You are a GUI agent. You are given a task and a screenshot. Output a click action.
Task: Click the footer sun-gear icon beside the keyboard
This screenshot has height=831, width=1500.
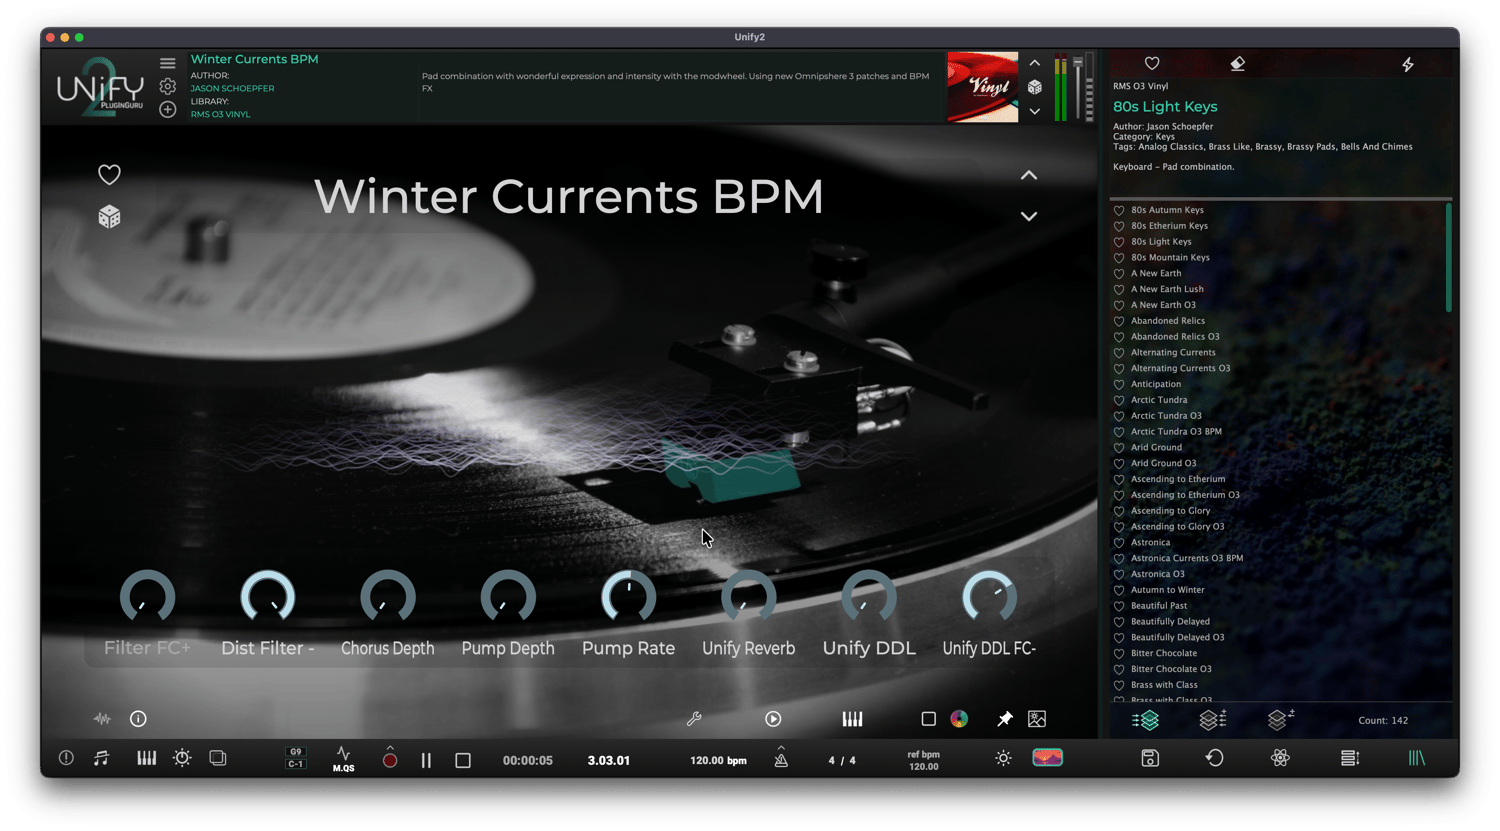coord(182,758)
